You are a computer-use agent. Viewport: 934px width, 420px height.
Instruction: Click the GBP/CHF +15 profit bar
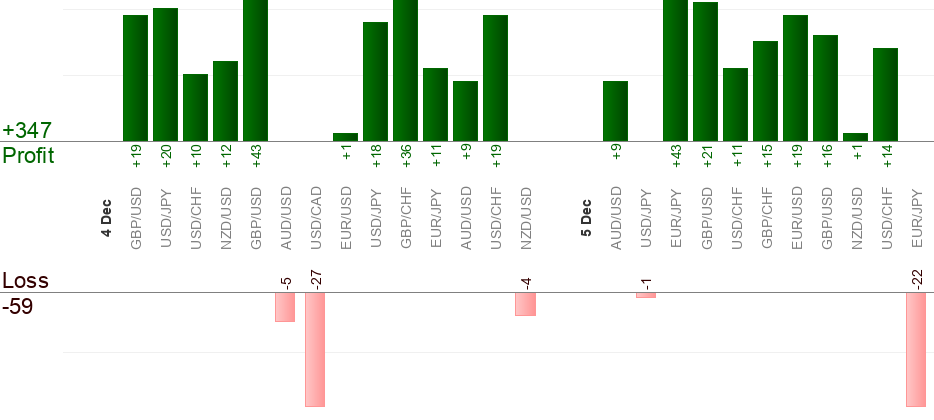(765, 91)
